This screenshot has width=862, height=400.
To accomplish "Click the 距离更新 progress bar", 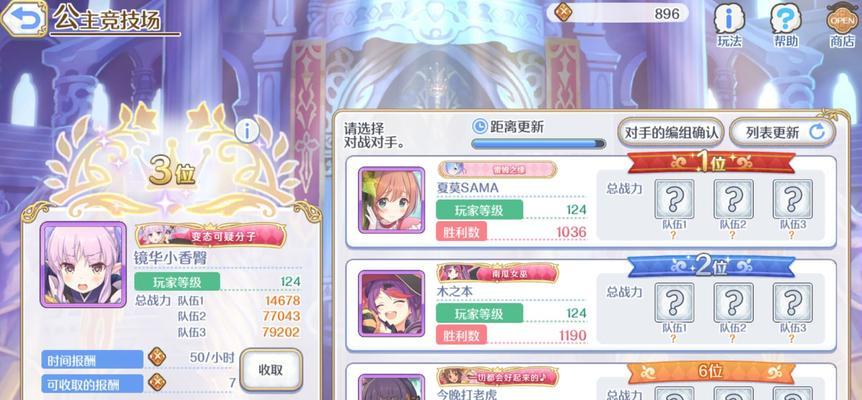I will (x=538, y=144).
